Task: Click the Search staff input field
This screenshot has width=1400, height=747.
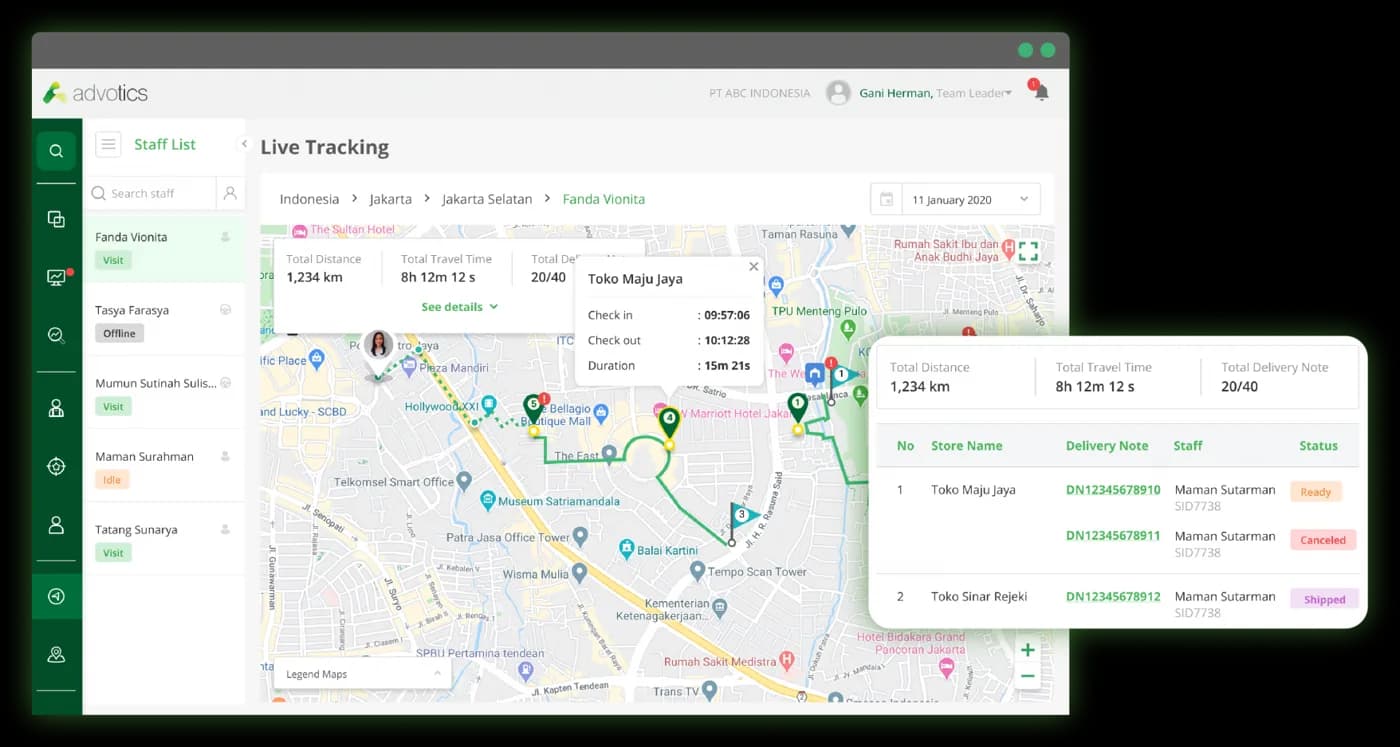Action: [151, 193]
